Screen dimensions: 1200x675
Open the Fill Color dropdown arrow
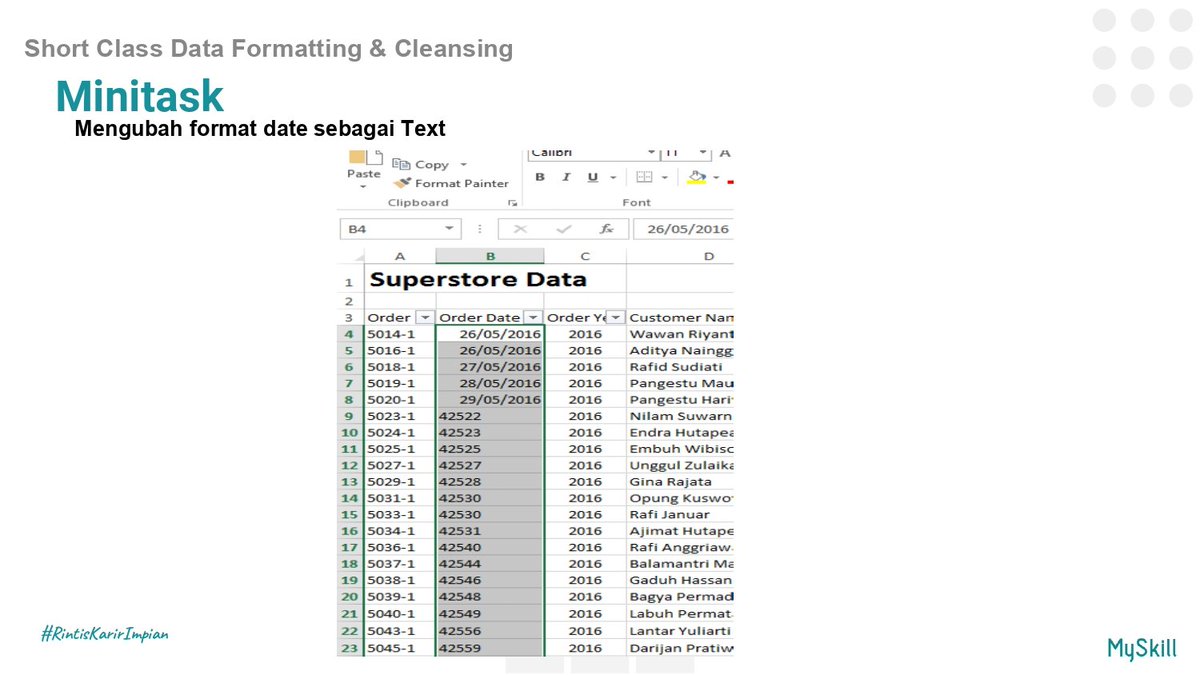click(718, 178)
